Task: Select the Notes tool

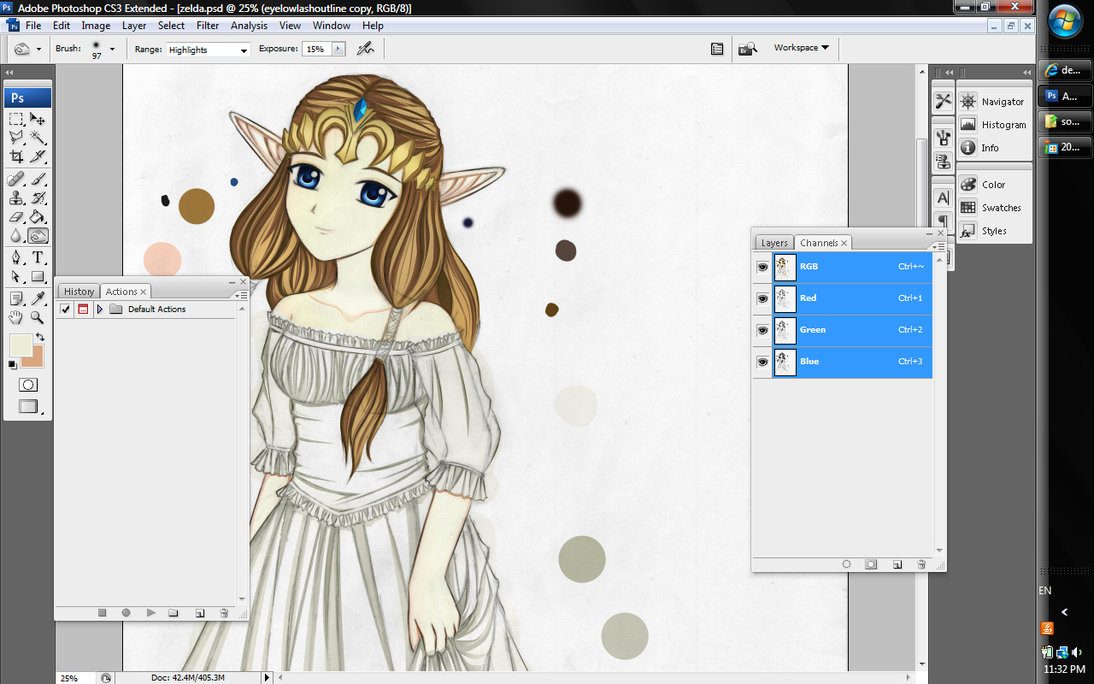Action: point(17,299)
